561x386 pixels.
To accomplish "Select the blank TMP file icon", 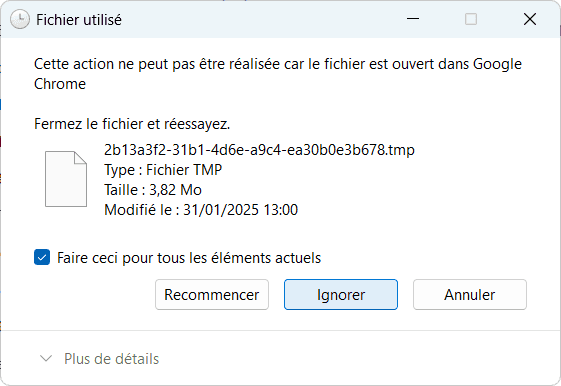I will pyautogui.click(x=66, y=179).
